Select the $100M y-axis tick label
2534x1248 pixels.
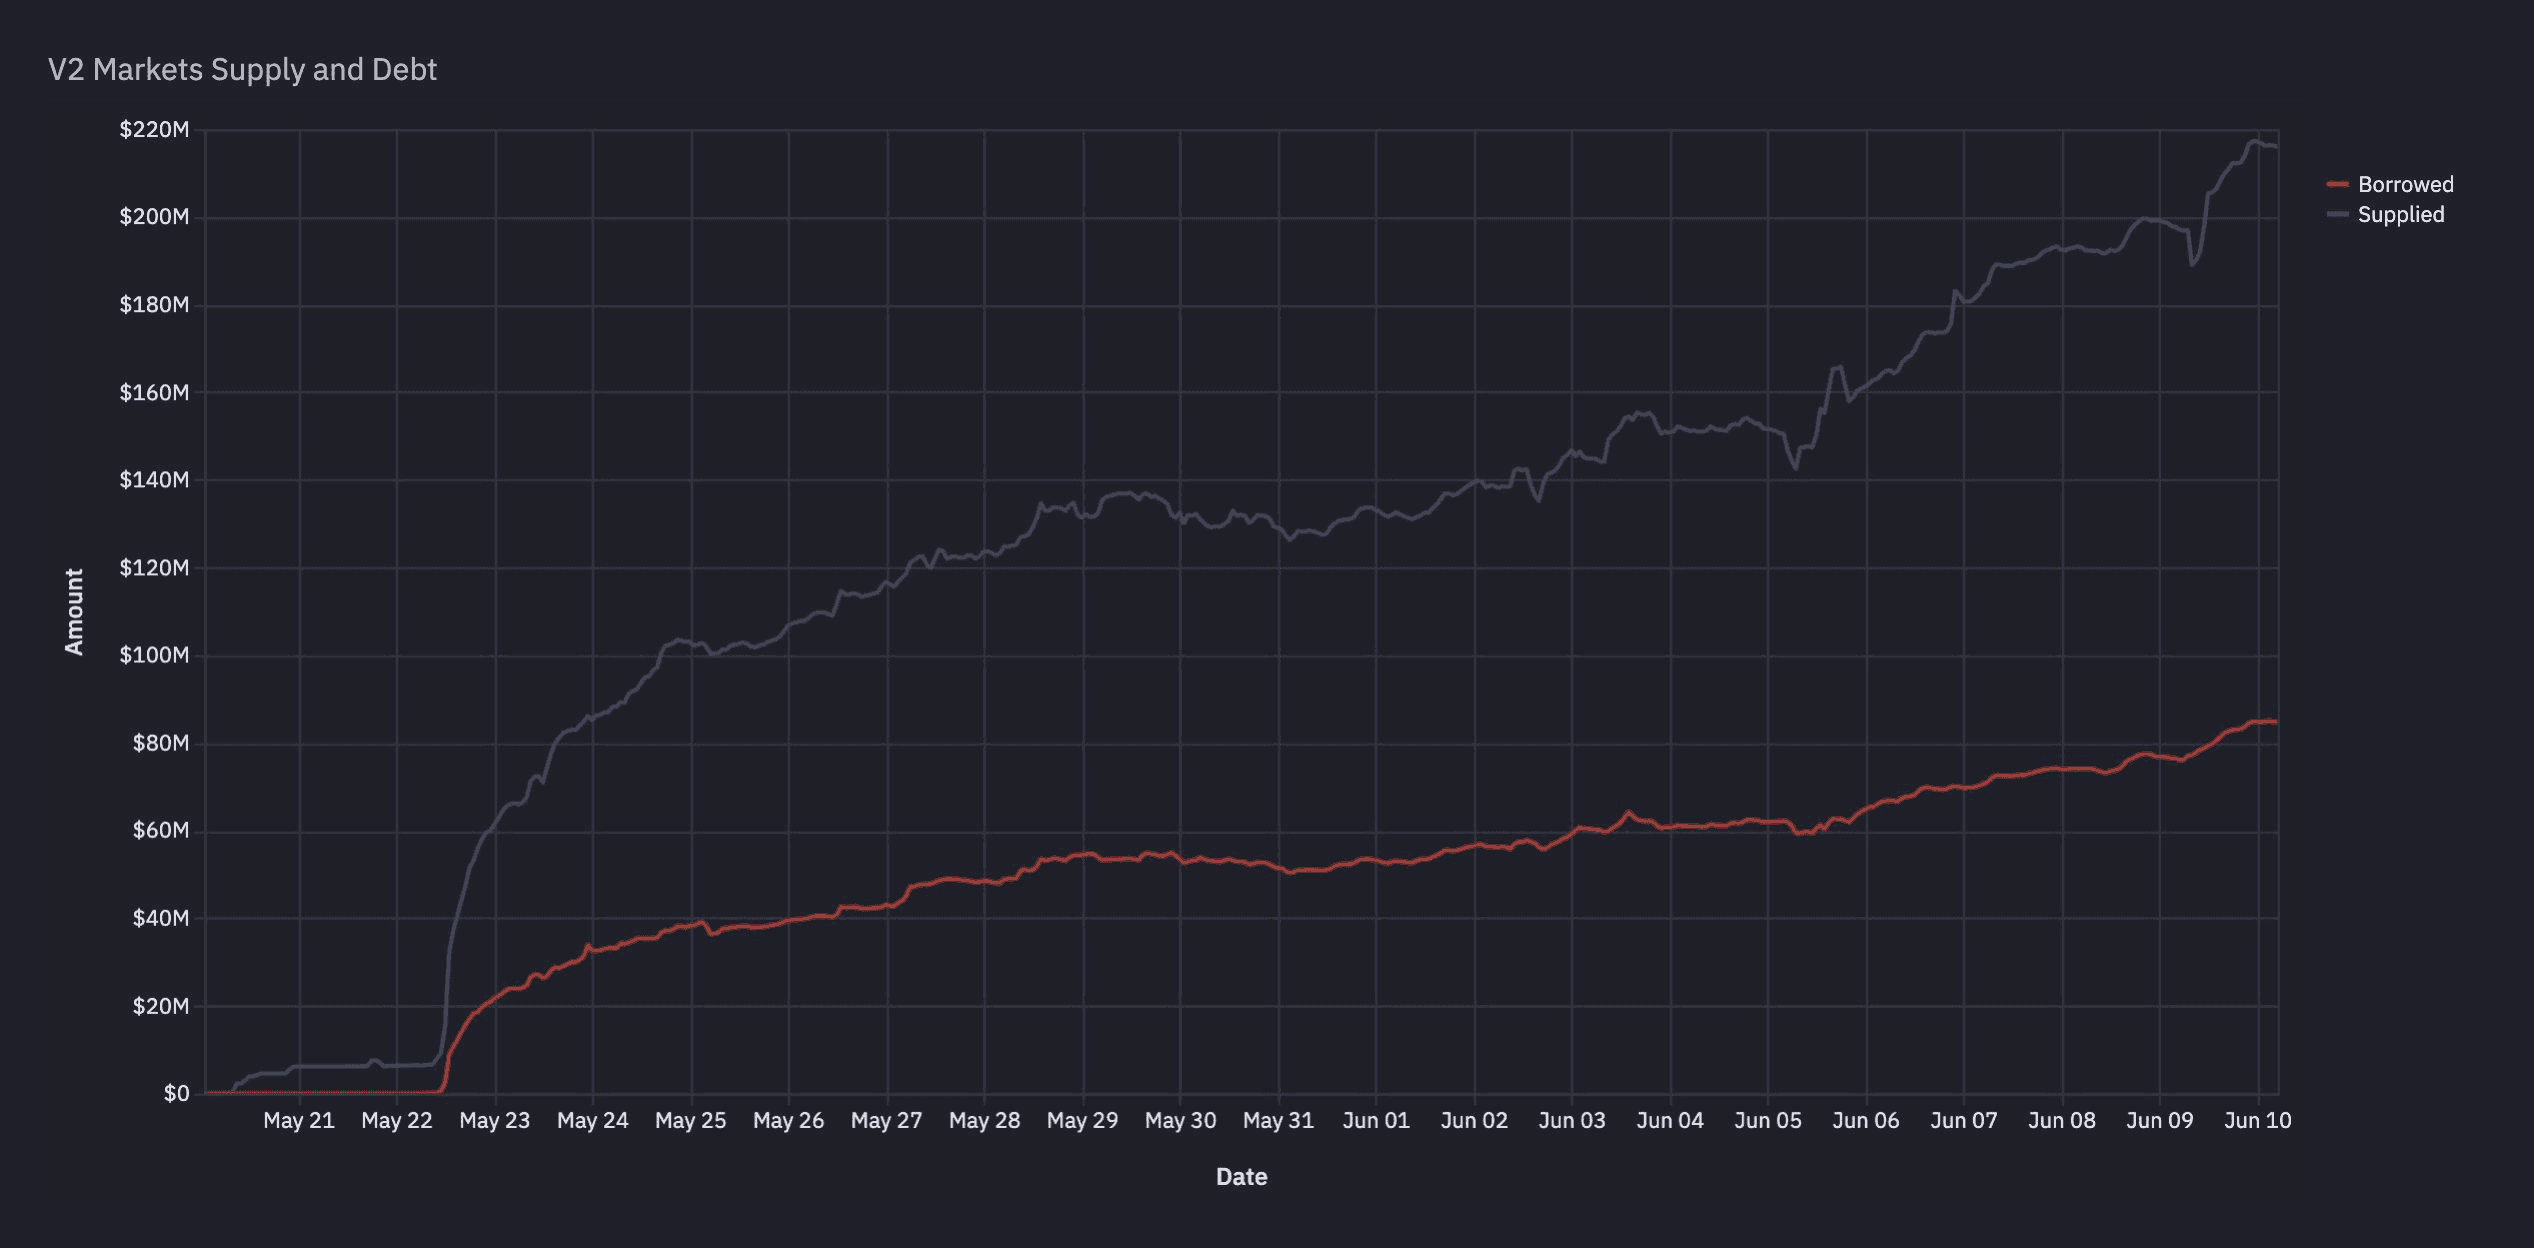point(154,655)
